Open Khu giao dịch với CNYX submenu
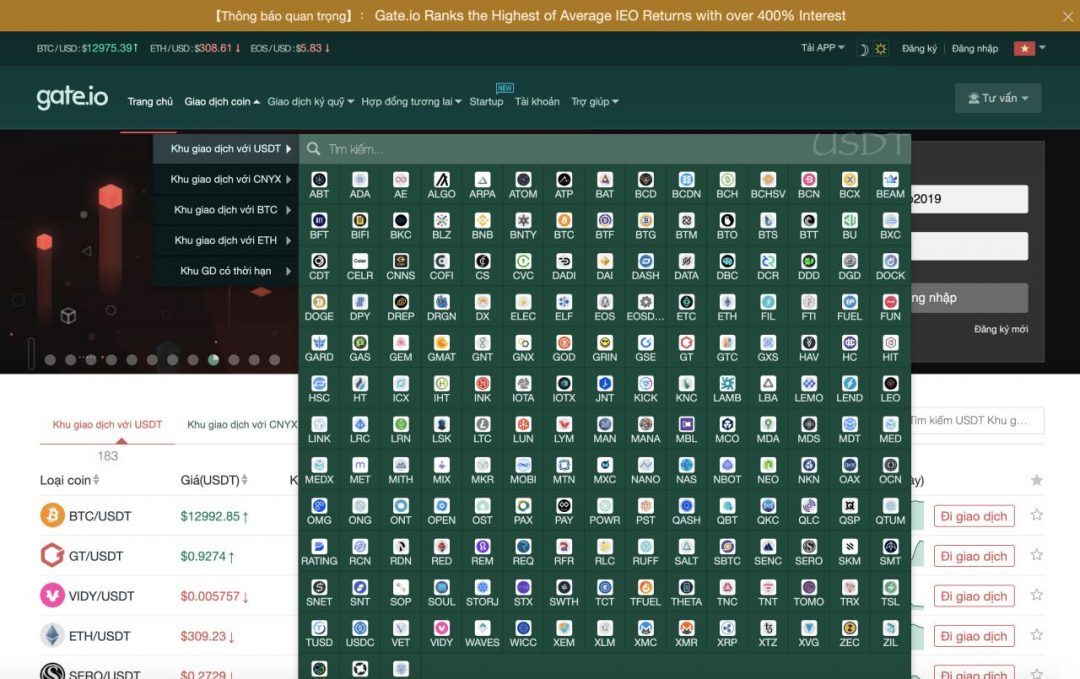 [226, 179]
